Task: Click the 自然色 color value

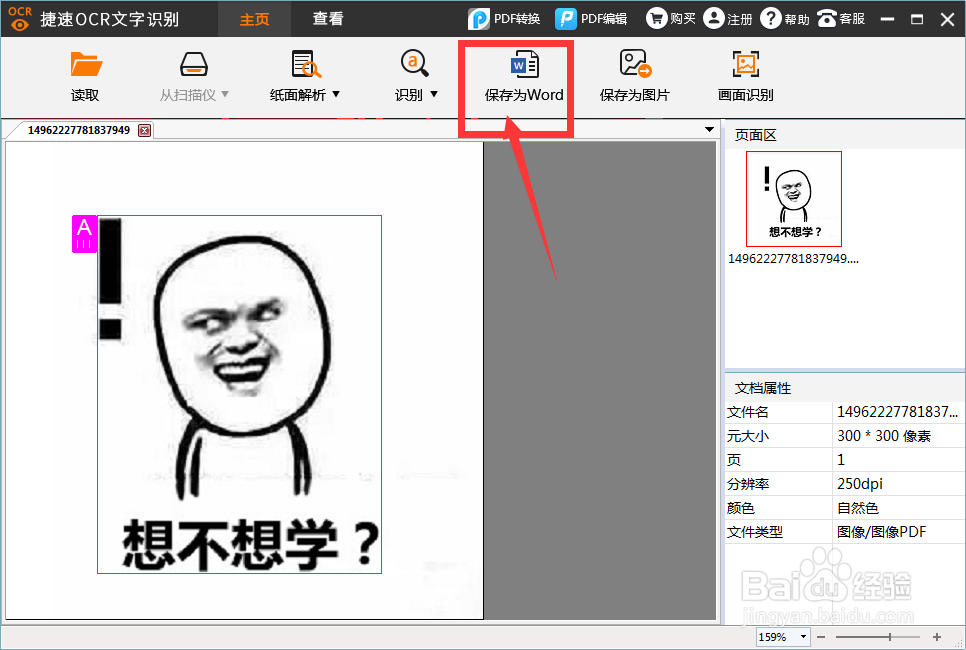Action: pos(858,508)
